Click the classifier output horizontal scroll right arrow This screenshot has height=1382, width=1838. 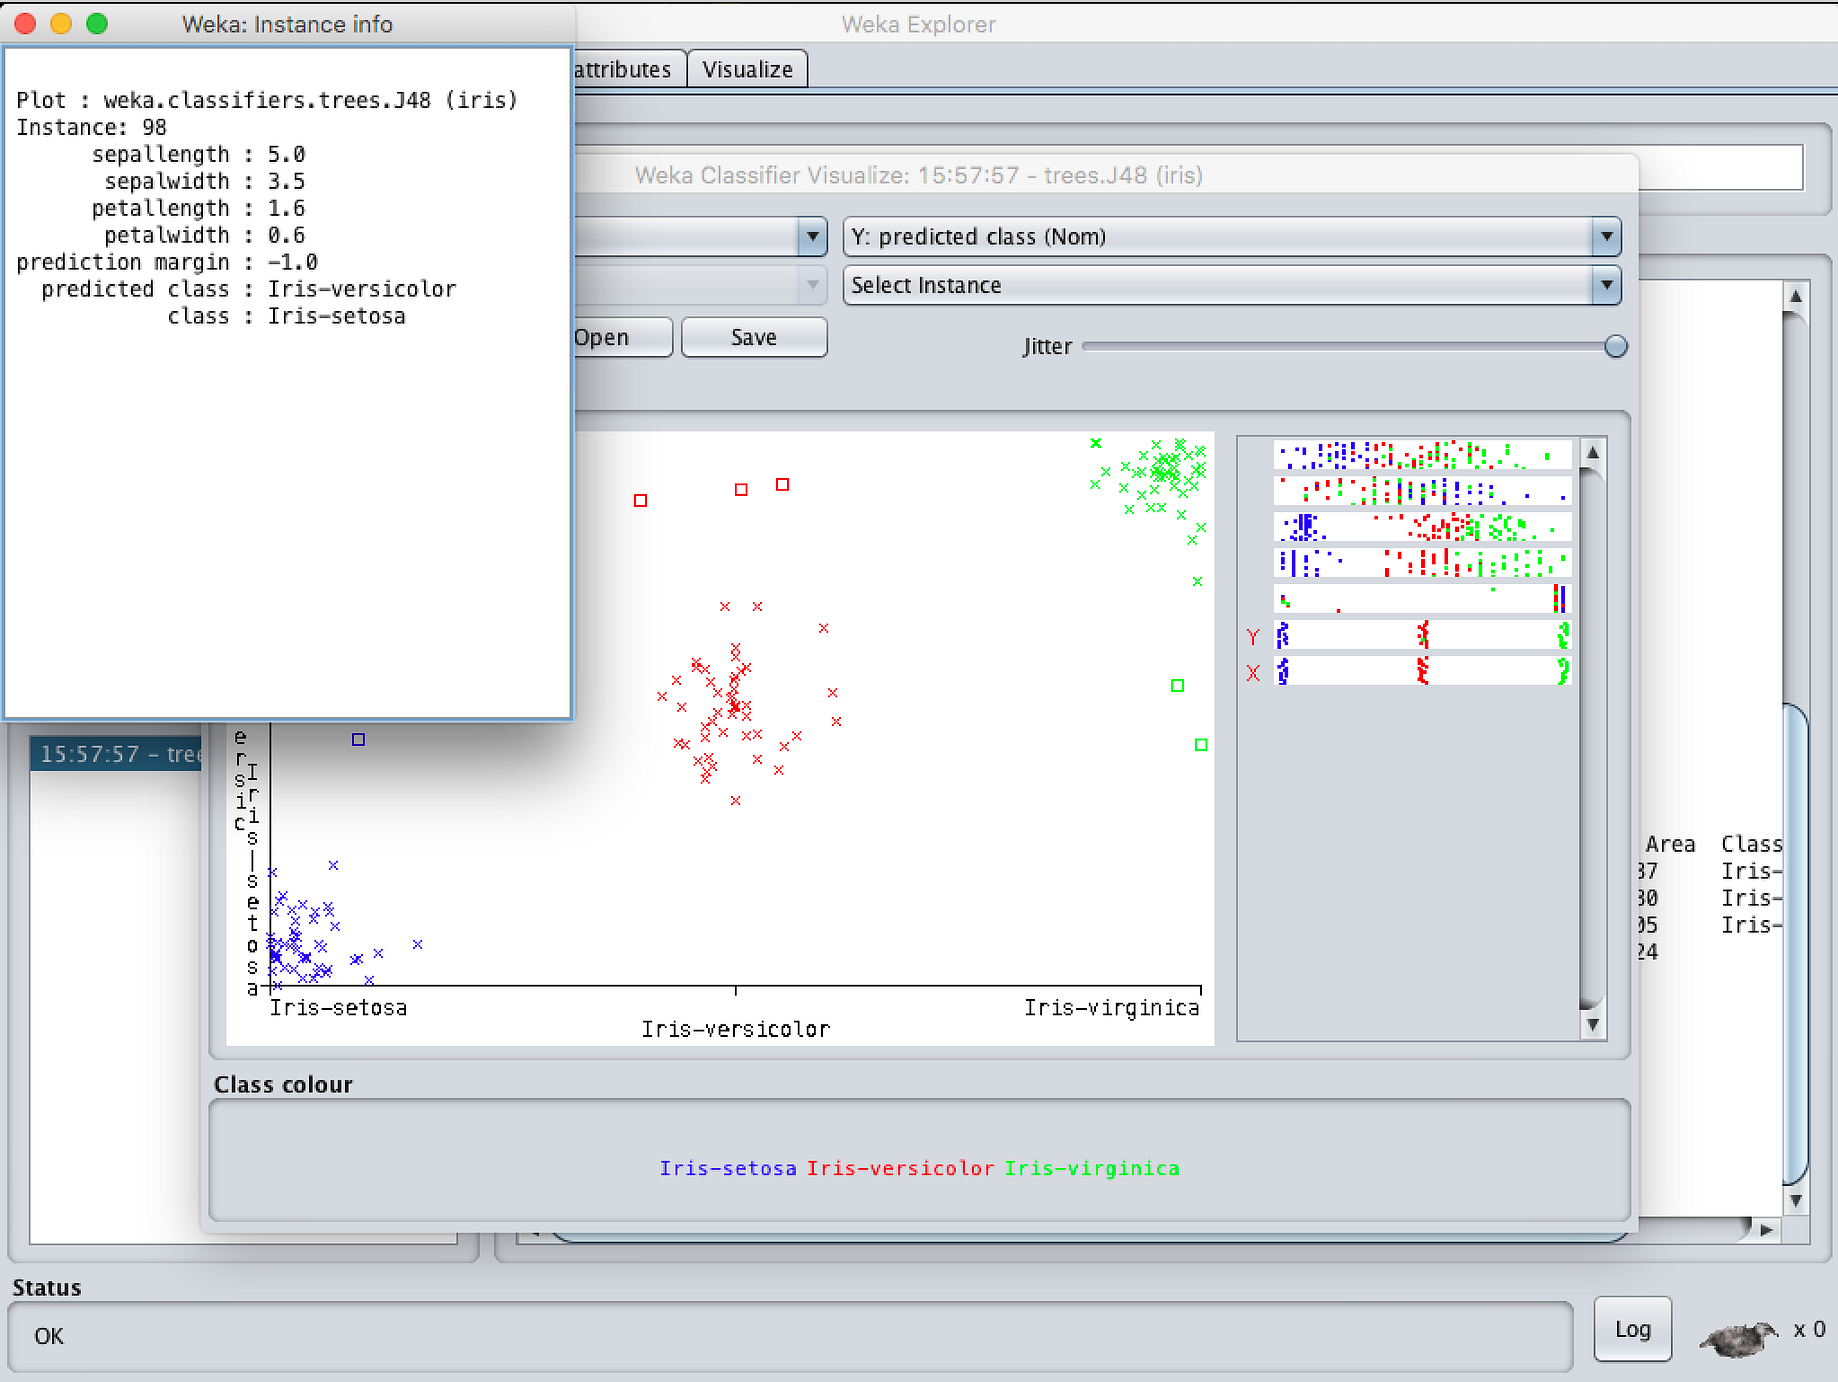[x=1767, y=1230]
